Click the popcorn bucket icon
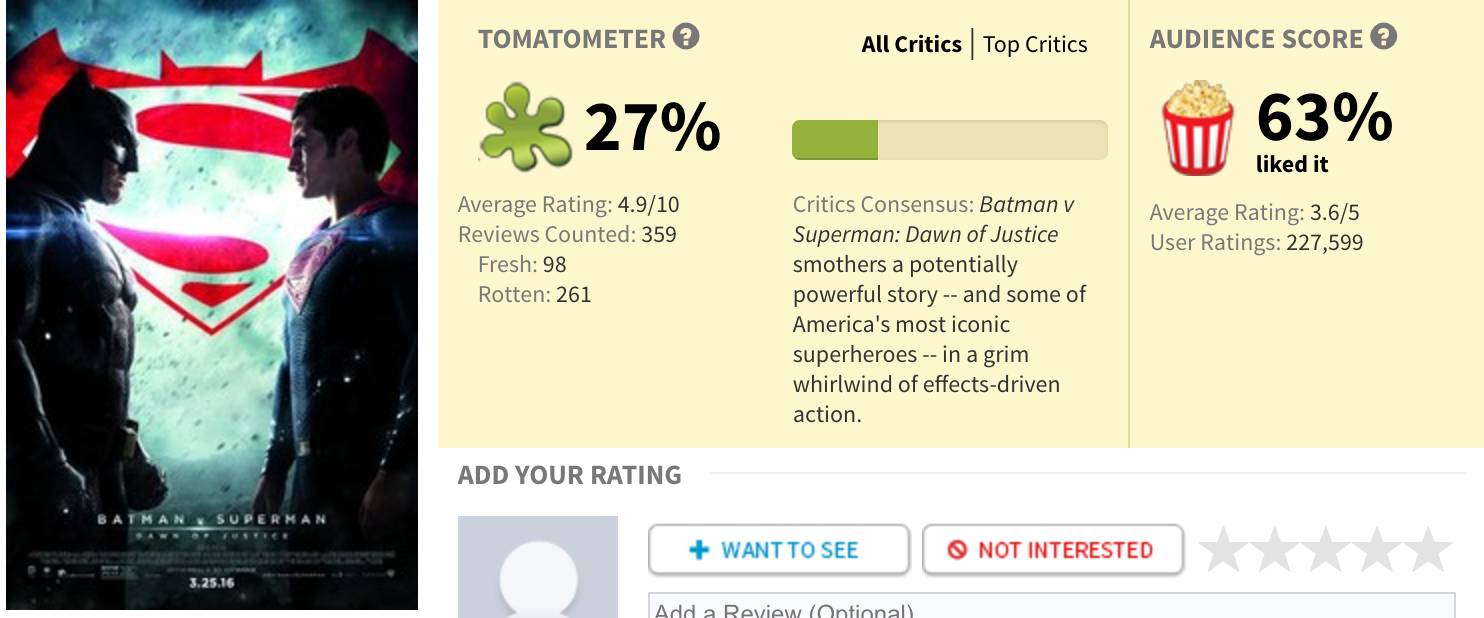This screenshot has height=618, width=1484. (x=1198, y=129)
